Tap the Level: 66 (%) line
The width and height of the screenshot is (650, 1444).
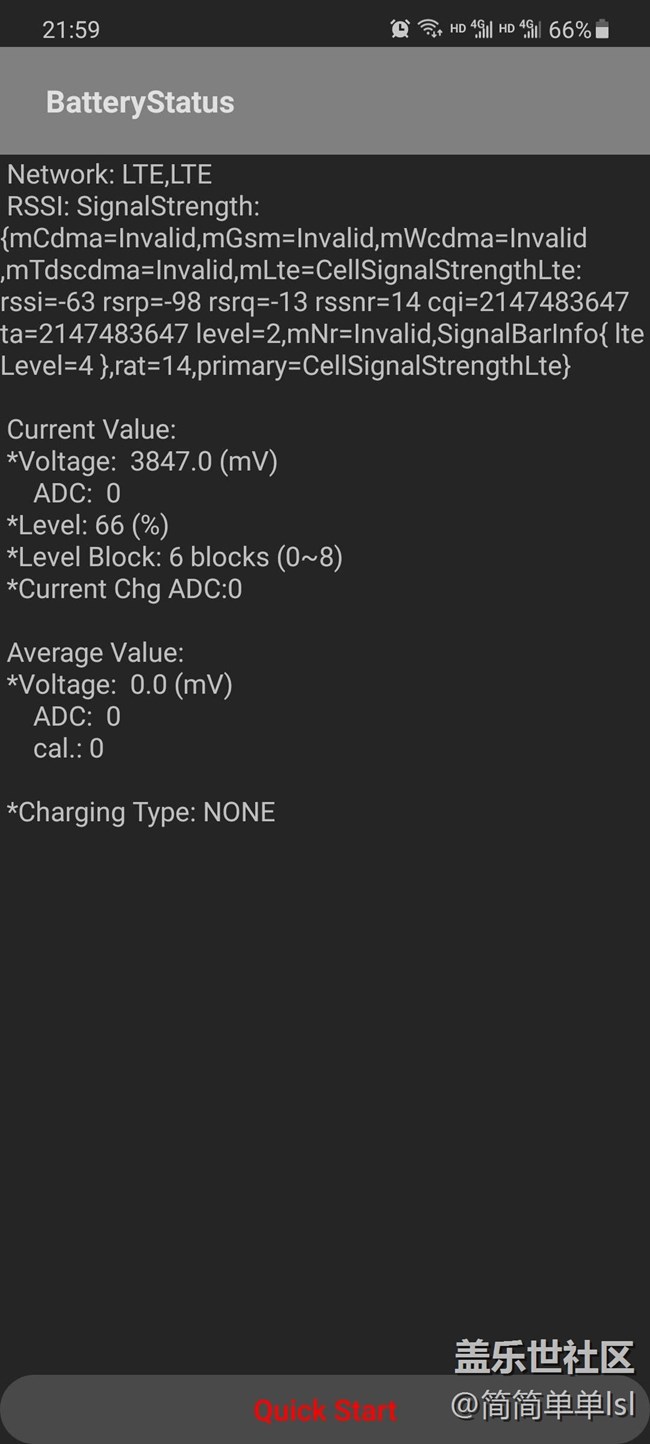tap(88, 525)
